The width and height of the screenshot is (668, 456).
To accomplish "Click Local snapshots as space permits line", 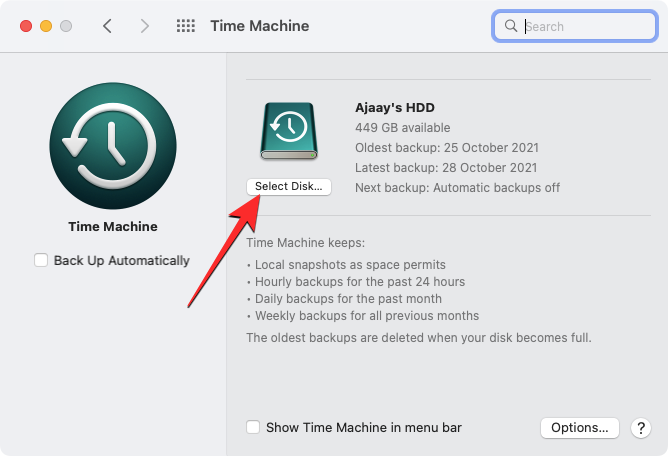I will (350, 265).
